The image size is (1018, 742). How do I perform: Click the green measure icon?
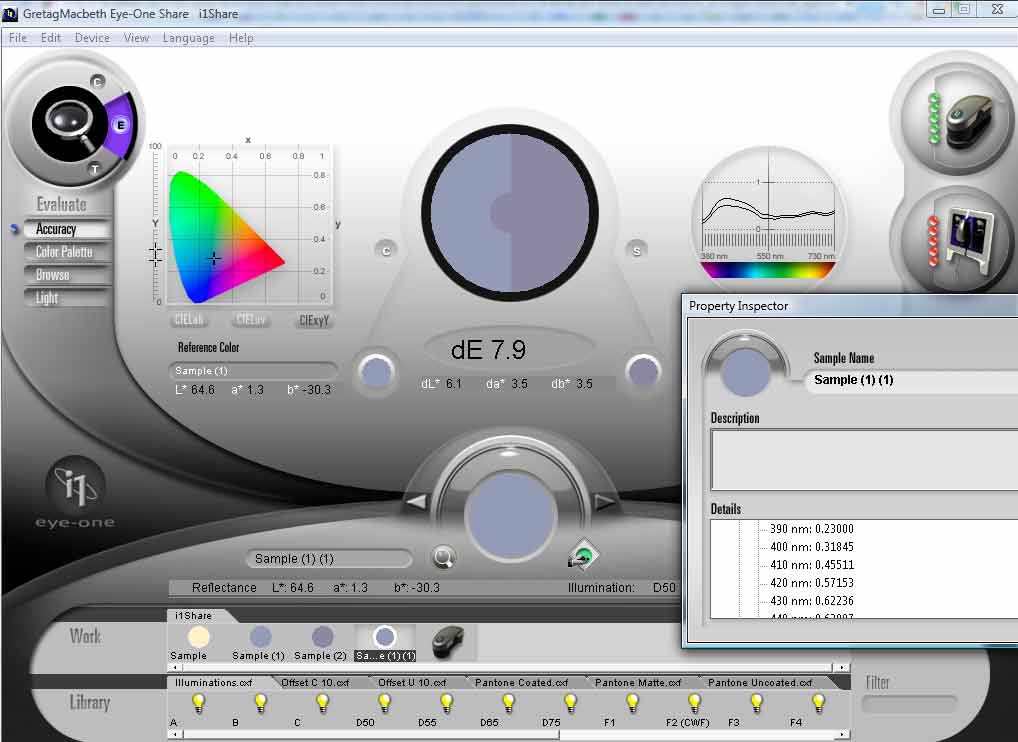click(x=582, y=556)
